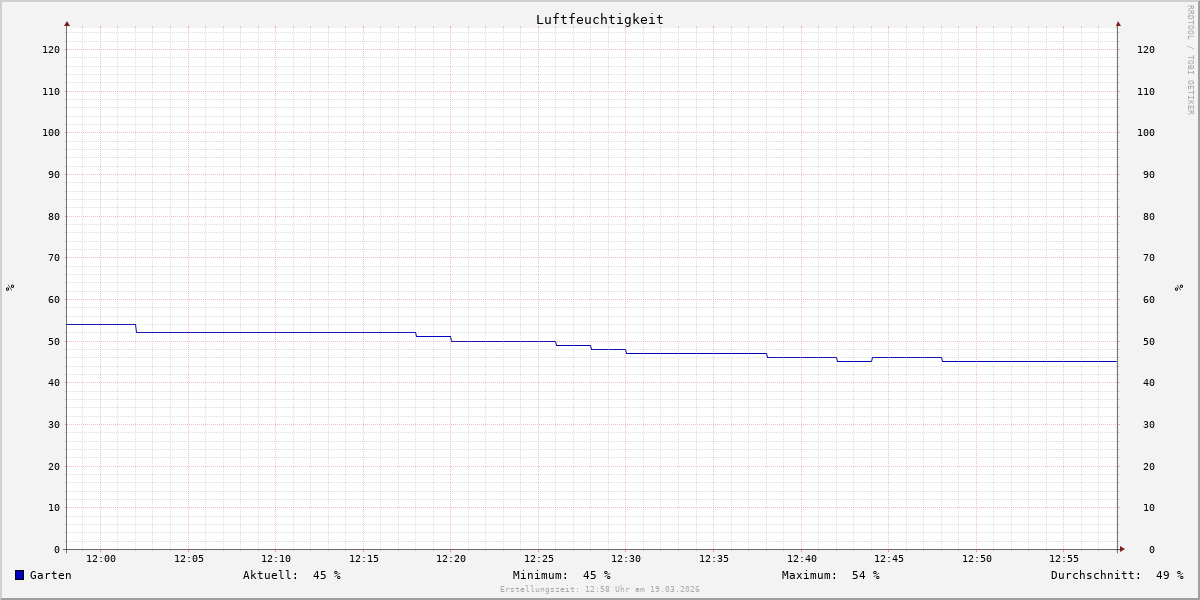Click the Durchschnitt: 49 % value
This screenshot has height=600, width=1200.
click(x=1117, y=575)
